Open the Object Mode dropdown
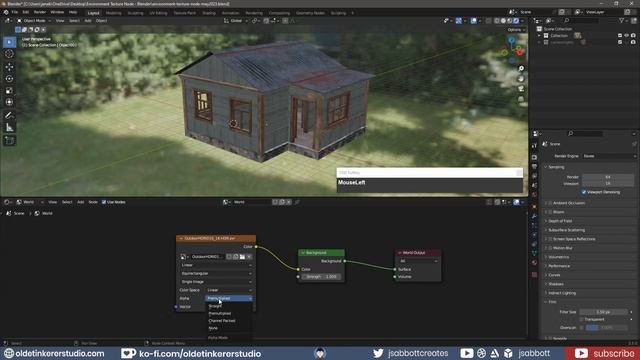This screenshot has width=640, height=360. 34,20
